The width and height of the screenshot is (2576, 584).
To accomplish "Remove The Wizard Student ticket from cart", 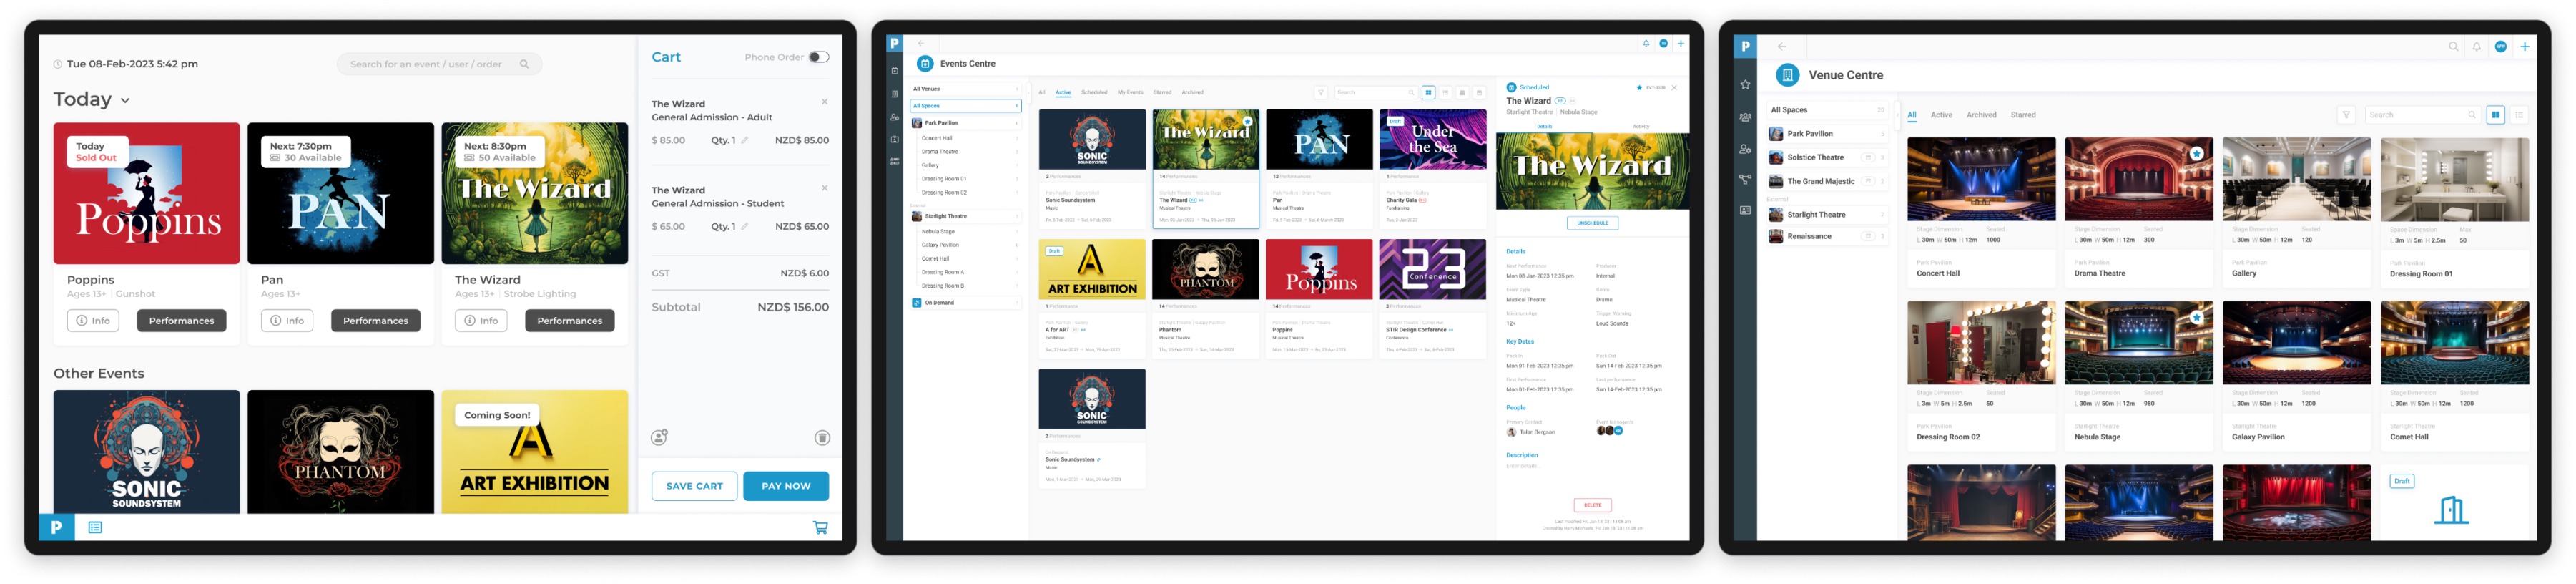I will pyautogui.click(x=824, y=188).
